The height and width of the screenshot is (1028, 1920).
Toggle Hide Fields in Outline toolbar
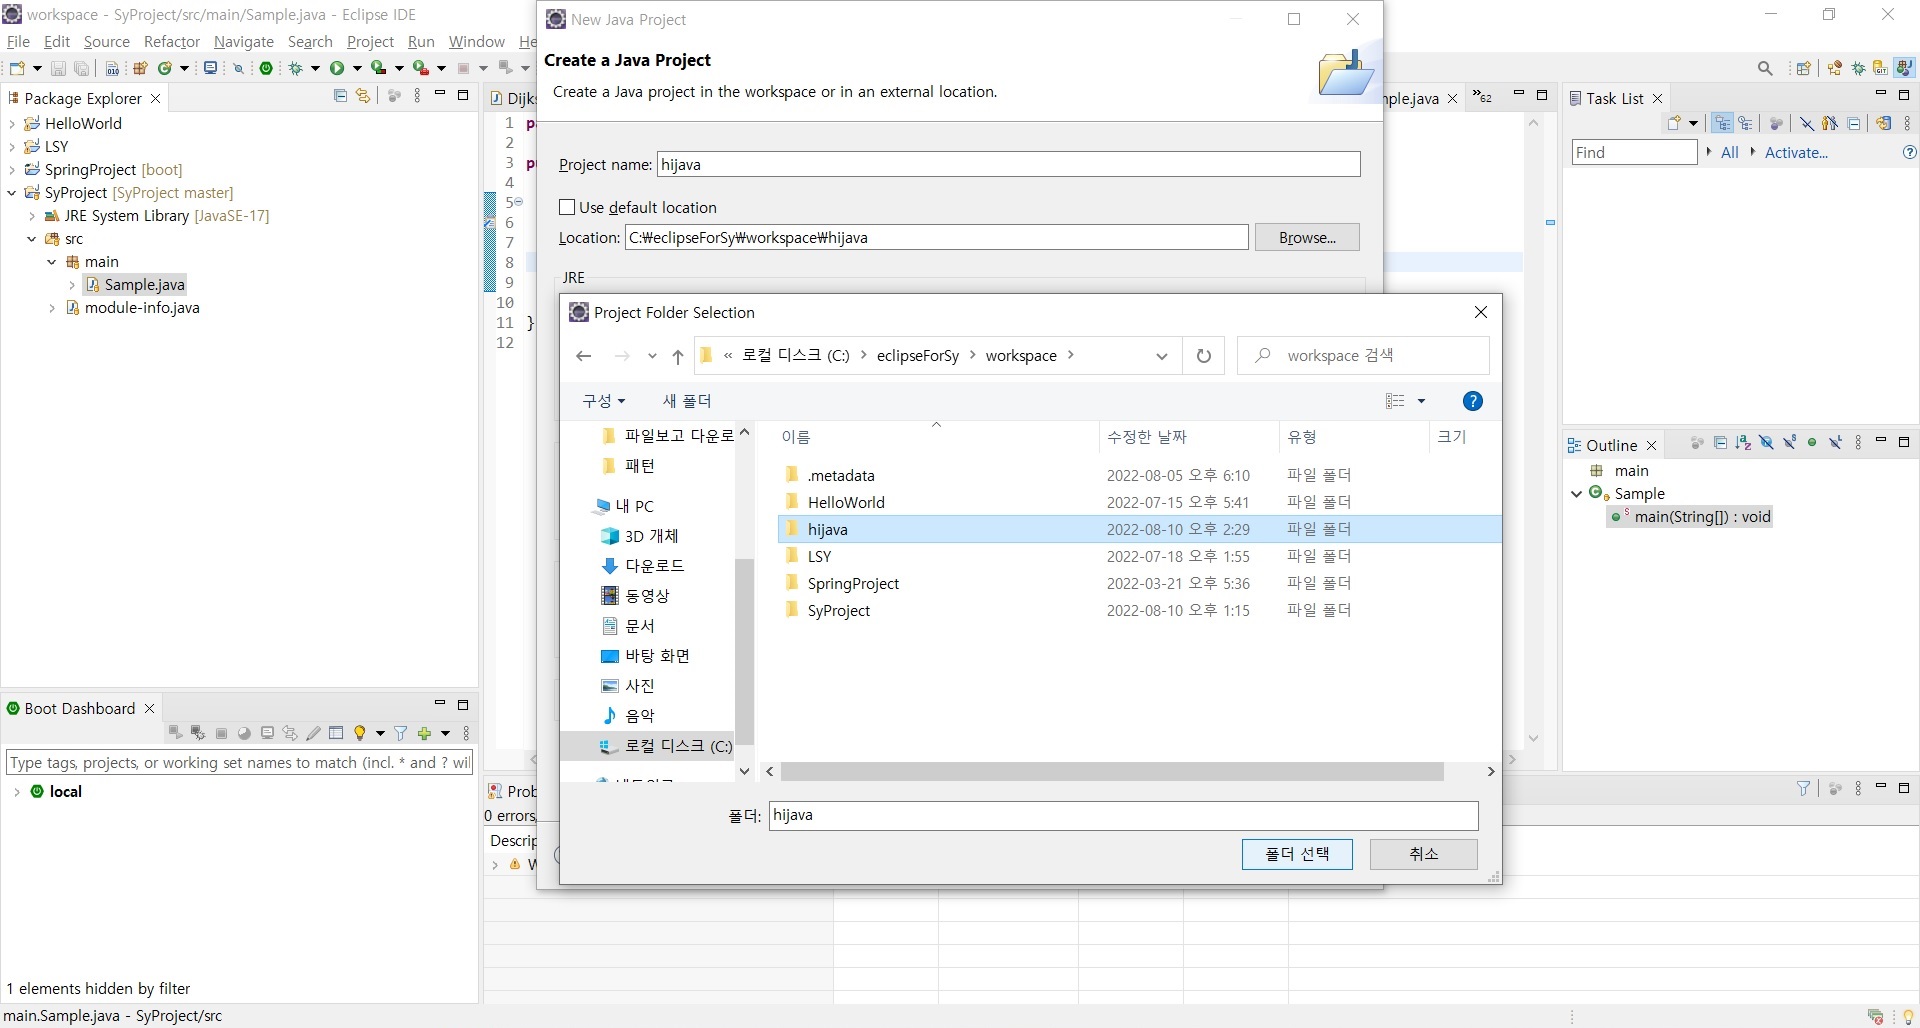click(1766, 443)
